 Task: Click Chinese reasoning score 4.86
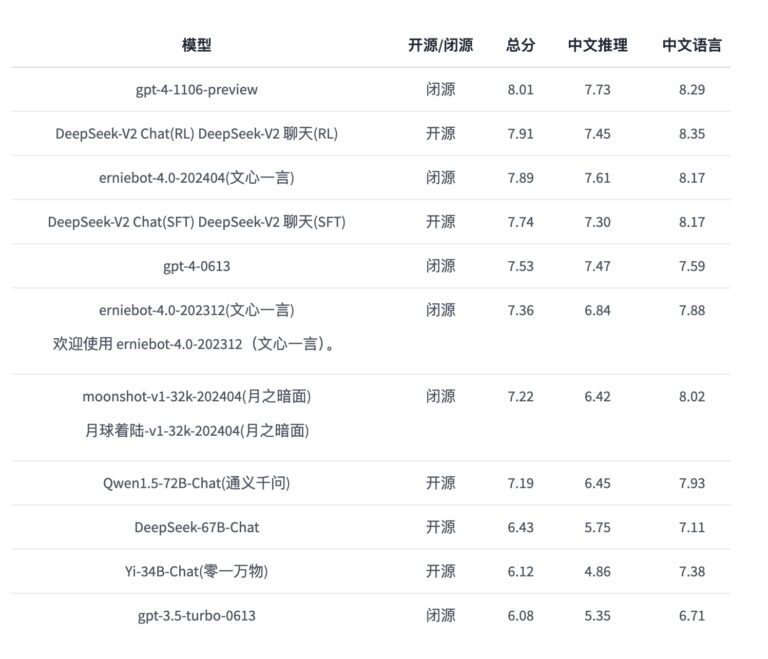598,571
